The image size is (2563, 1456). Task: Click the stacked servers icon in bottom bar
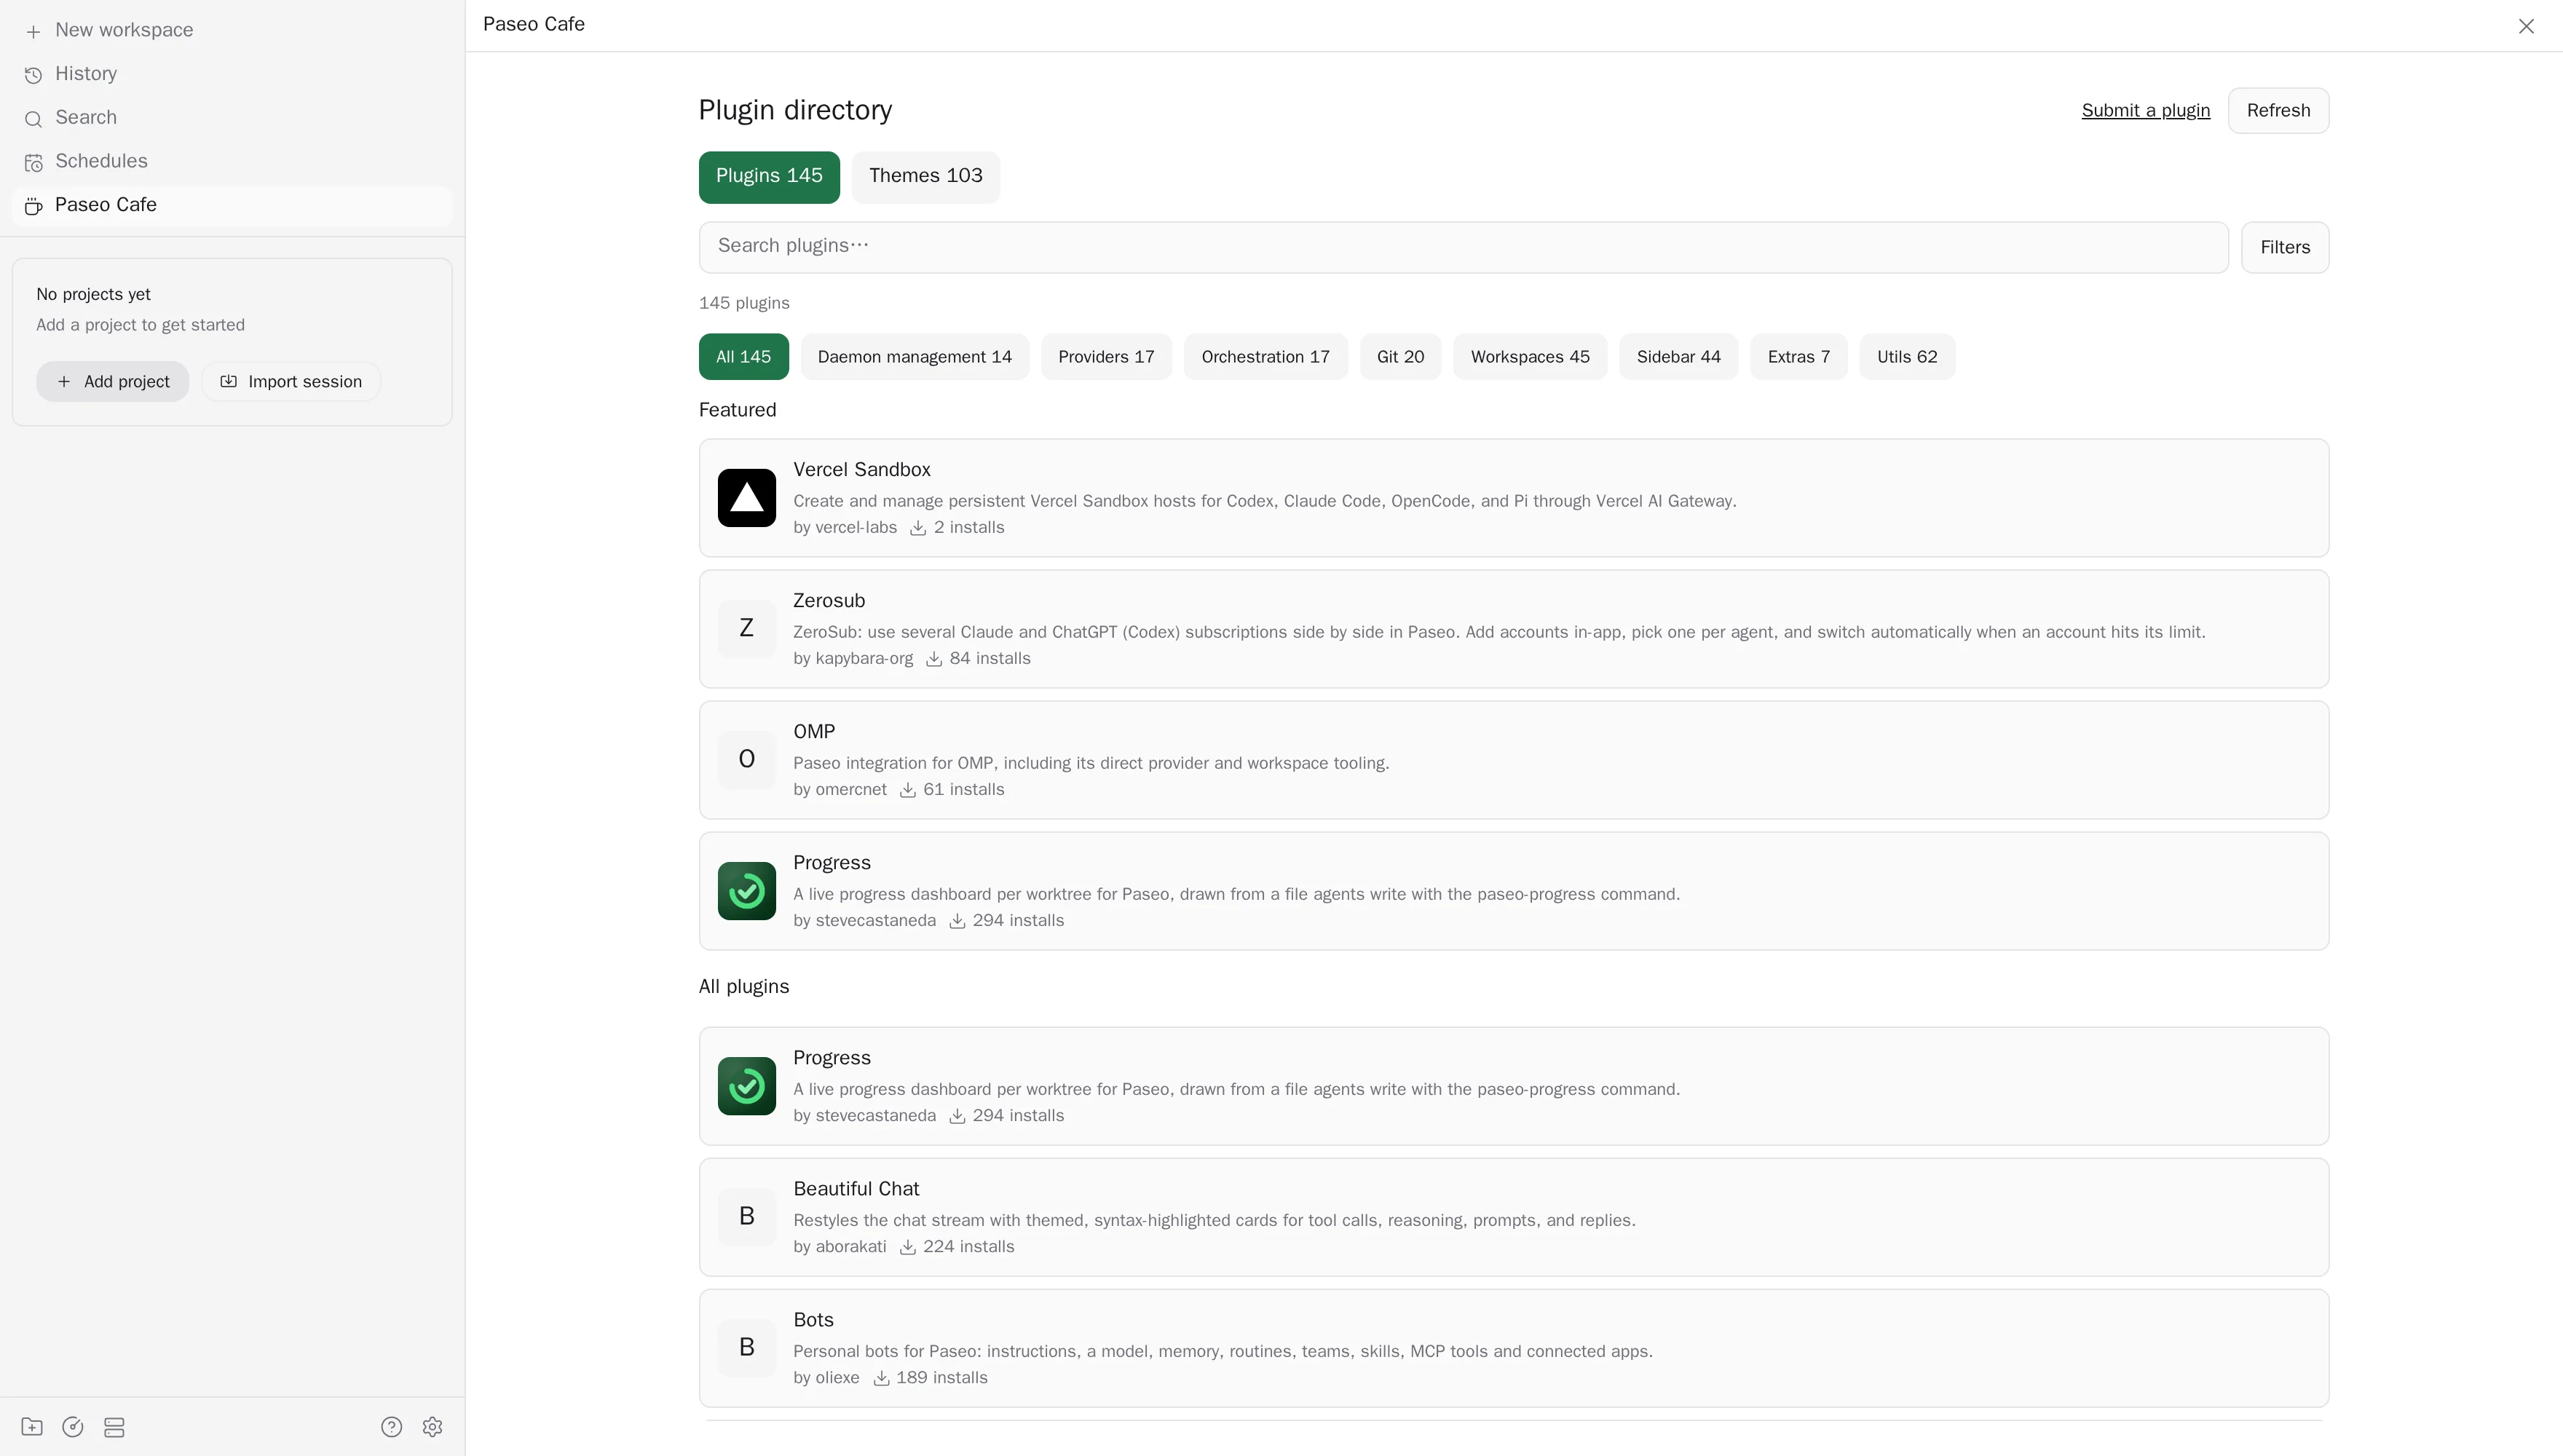114,1427
